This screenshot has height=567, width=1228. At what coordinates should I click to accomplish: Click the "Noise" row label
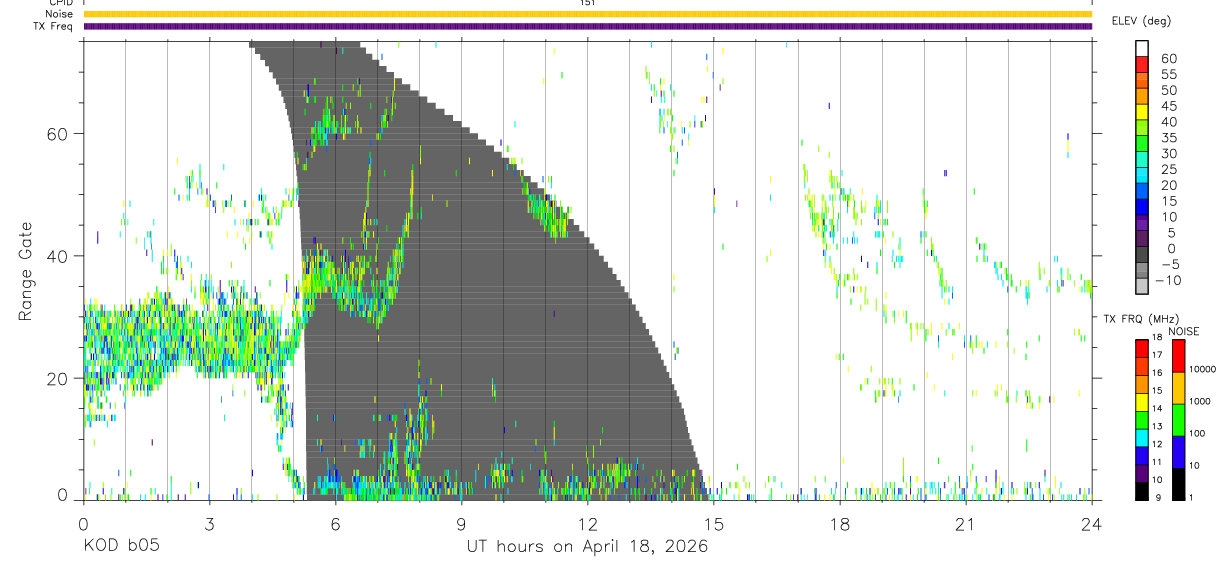tap(59, 14)
